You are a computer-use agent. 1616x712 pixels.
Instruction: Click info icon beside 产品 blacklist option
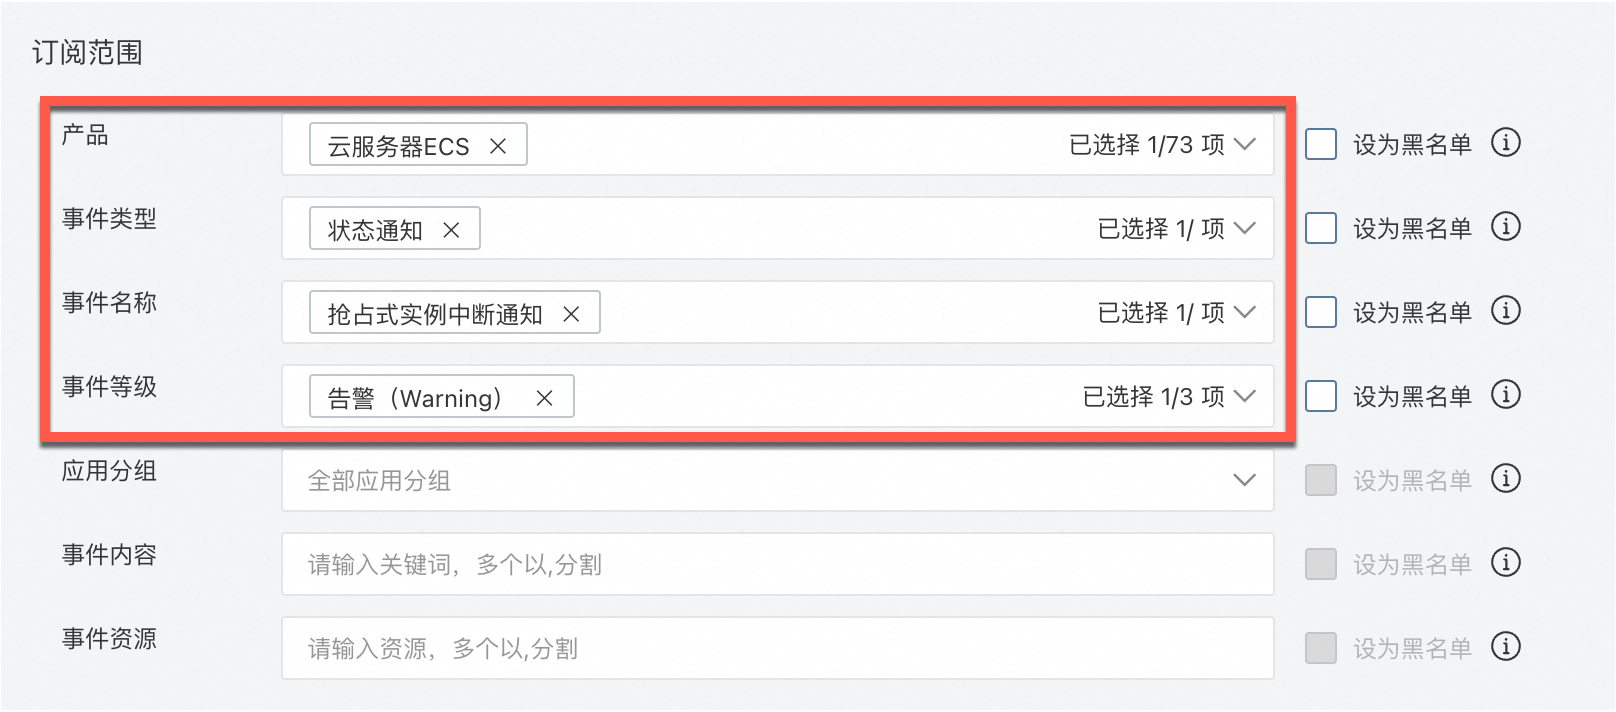point(1505,143)
